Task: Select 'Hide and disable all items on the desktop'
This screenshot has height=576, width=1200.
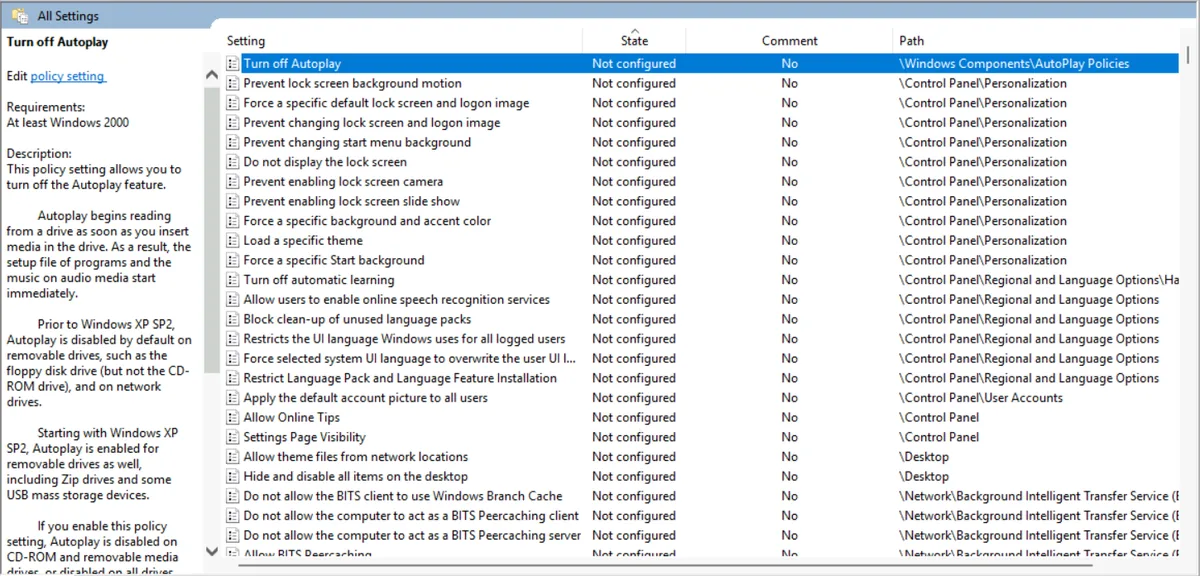Action: (x=702, y=476)
